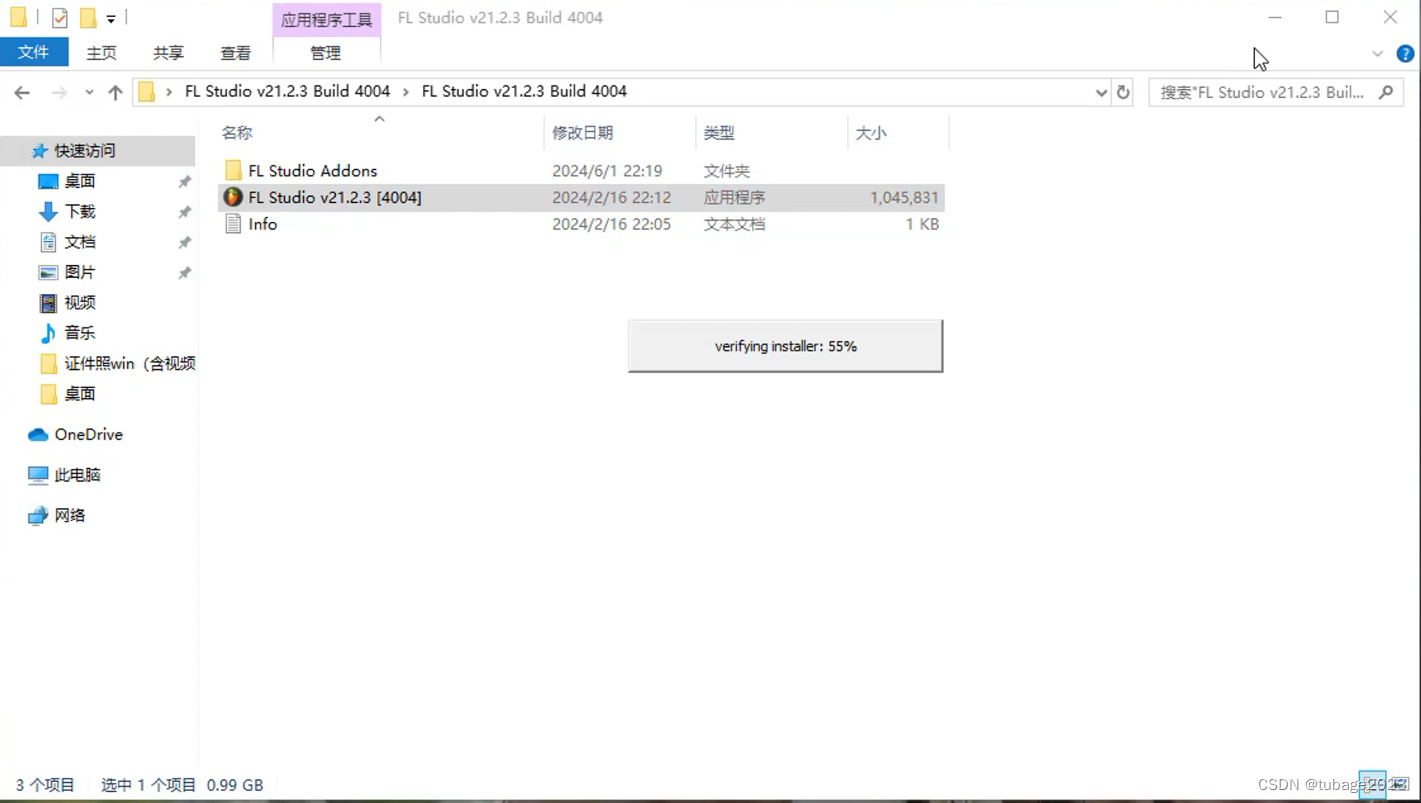Click first breadcrumb FL Studio v21.2.3 Build 4004
This screenshot has width=1421, height=803.
(x=287, y=91)
